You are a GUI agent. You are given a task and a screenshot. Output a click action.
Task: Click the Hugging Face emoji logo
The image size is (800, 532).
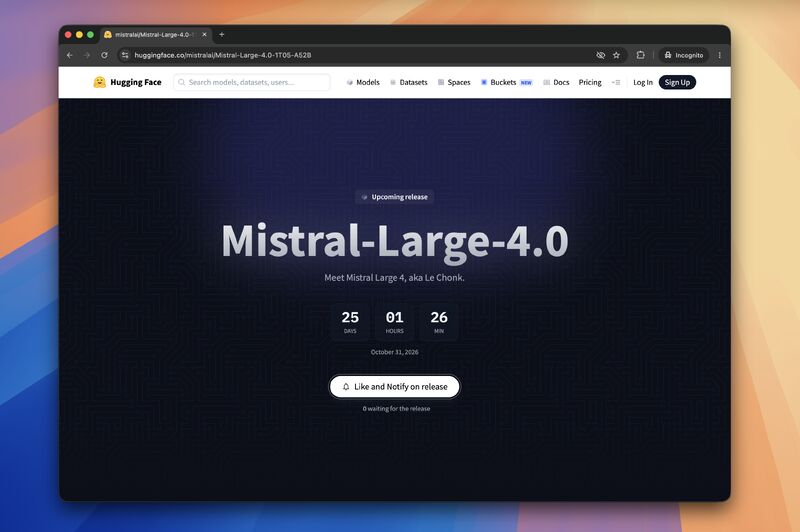pyautogui.click(x=99, y=82)
